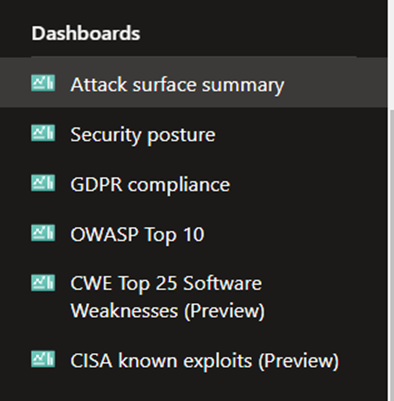Click empty space in highlighted Attack surface row

333,82
